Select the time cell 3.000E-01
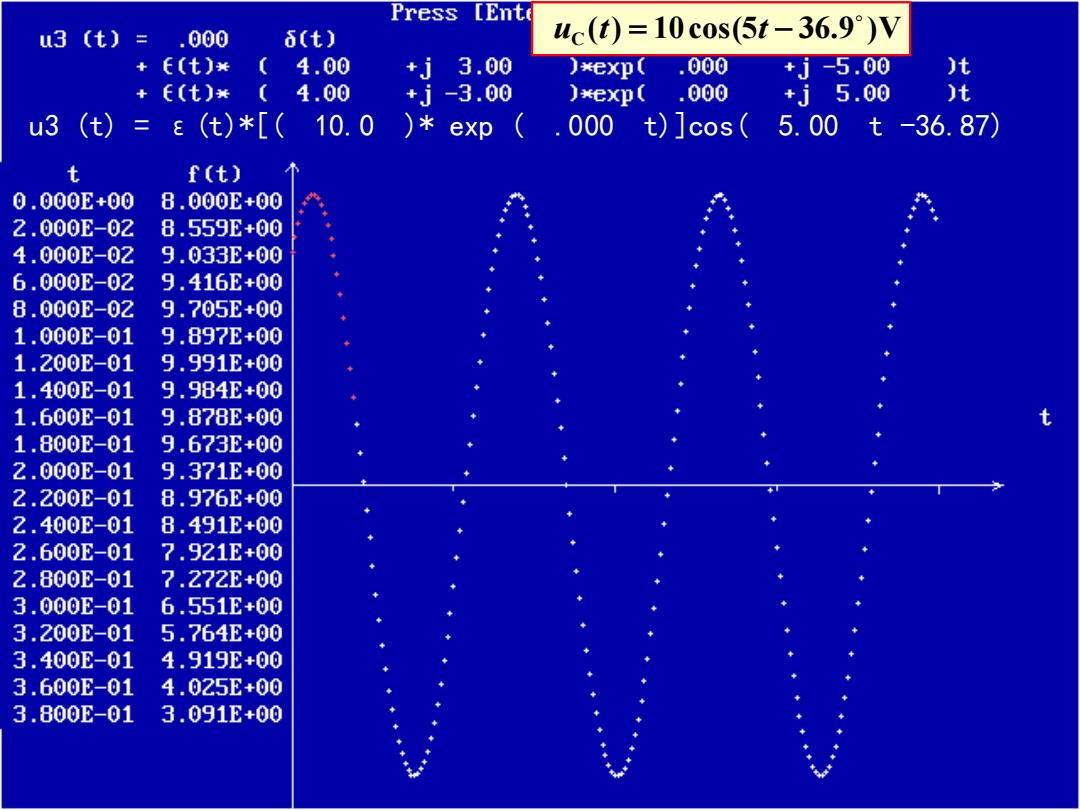1080x810 pixels. tap(74, 607)
